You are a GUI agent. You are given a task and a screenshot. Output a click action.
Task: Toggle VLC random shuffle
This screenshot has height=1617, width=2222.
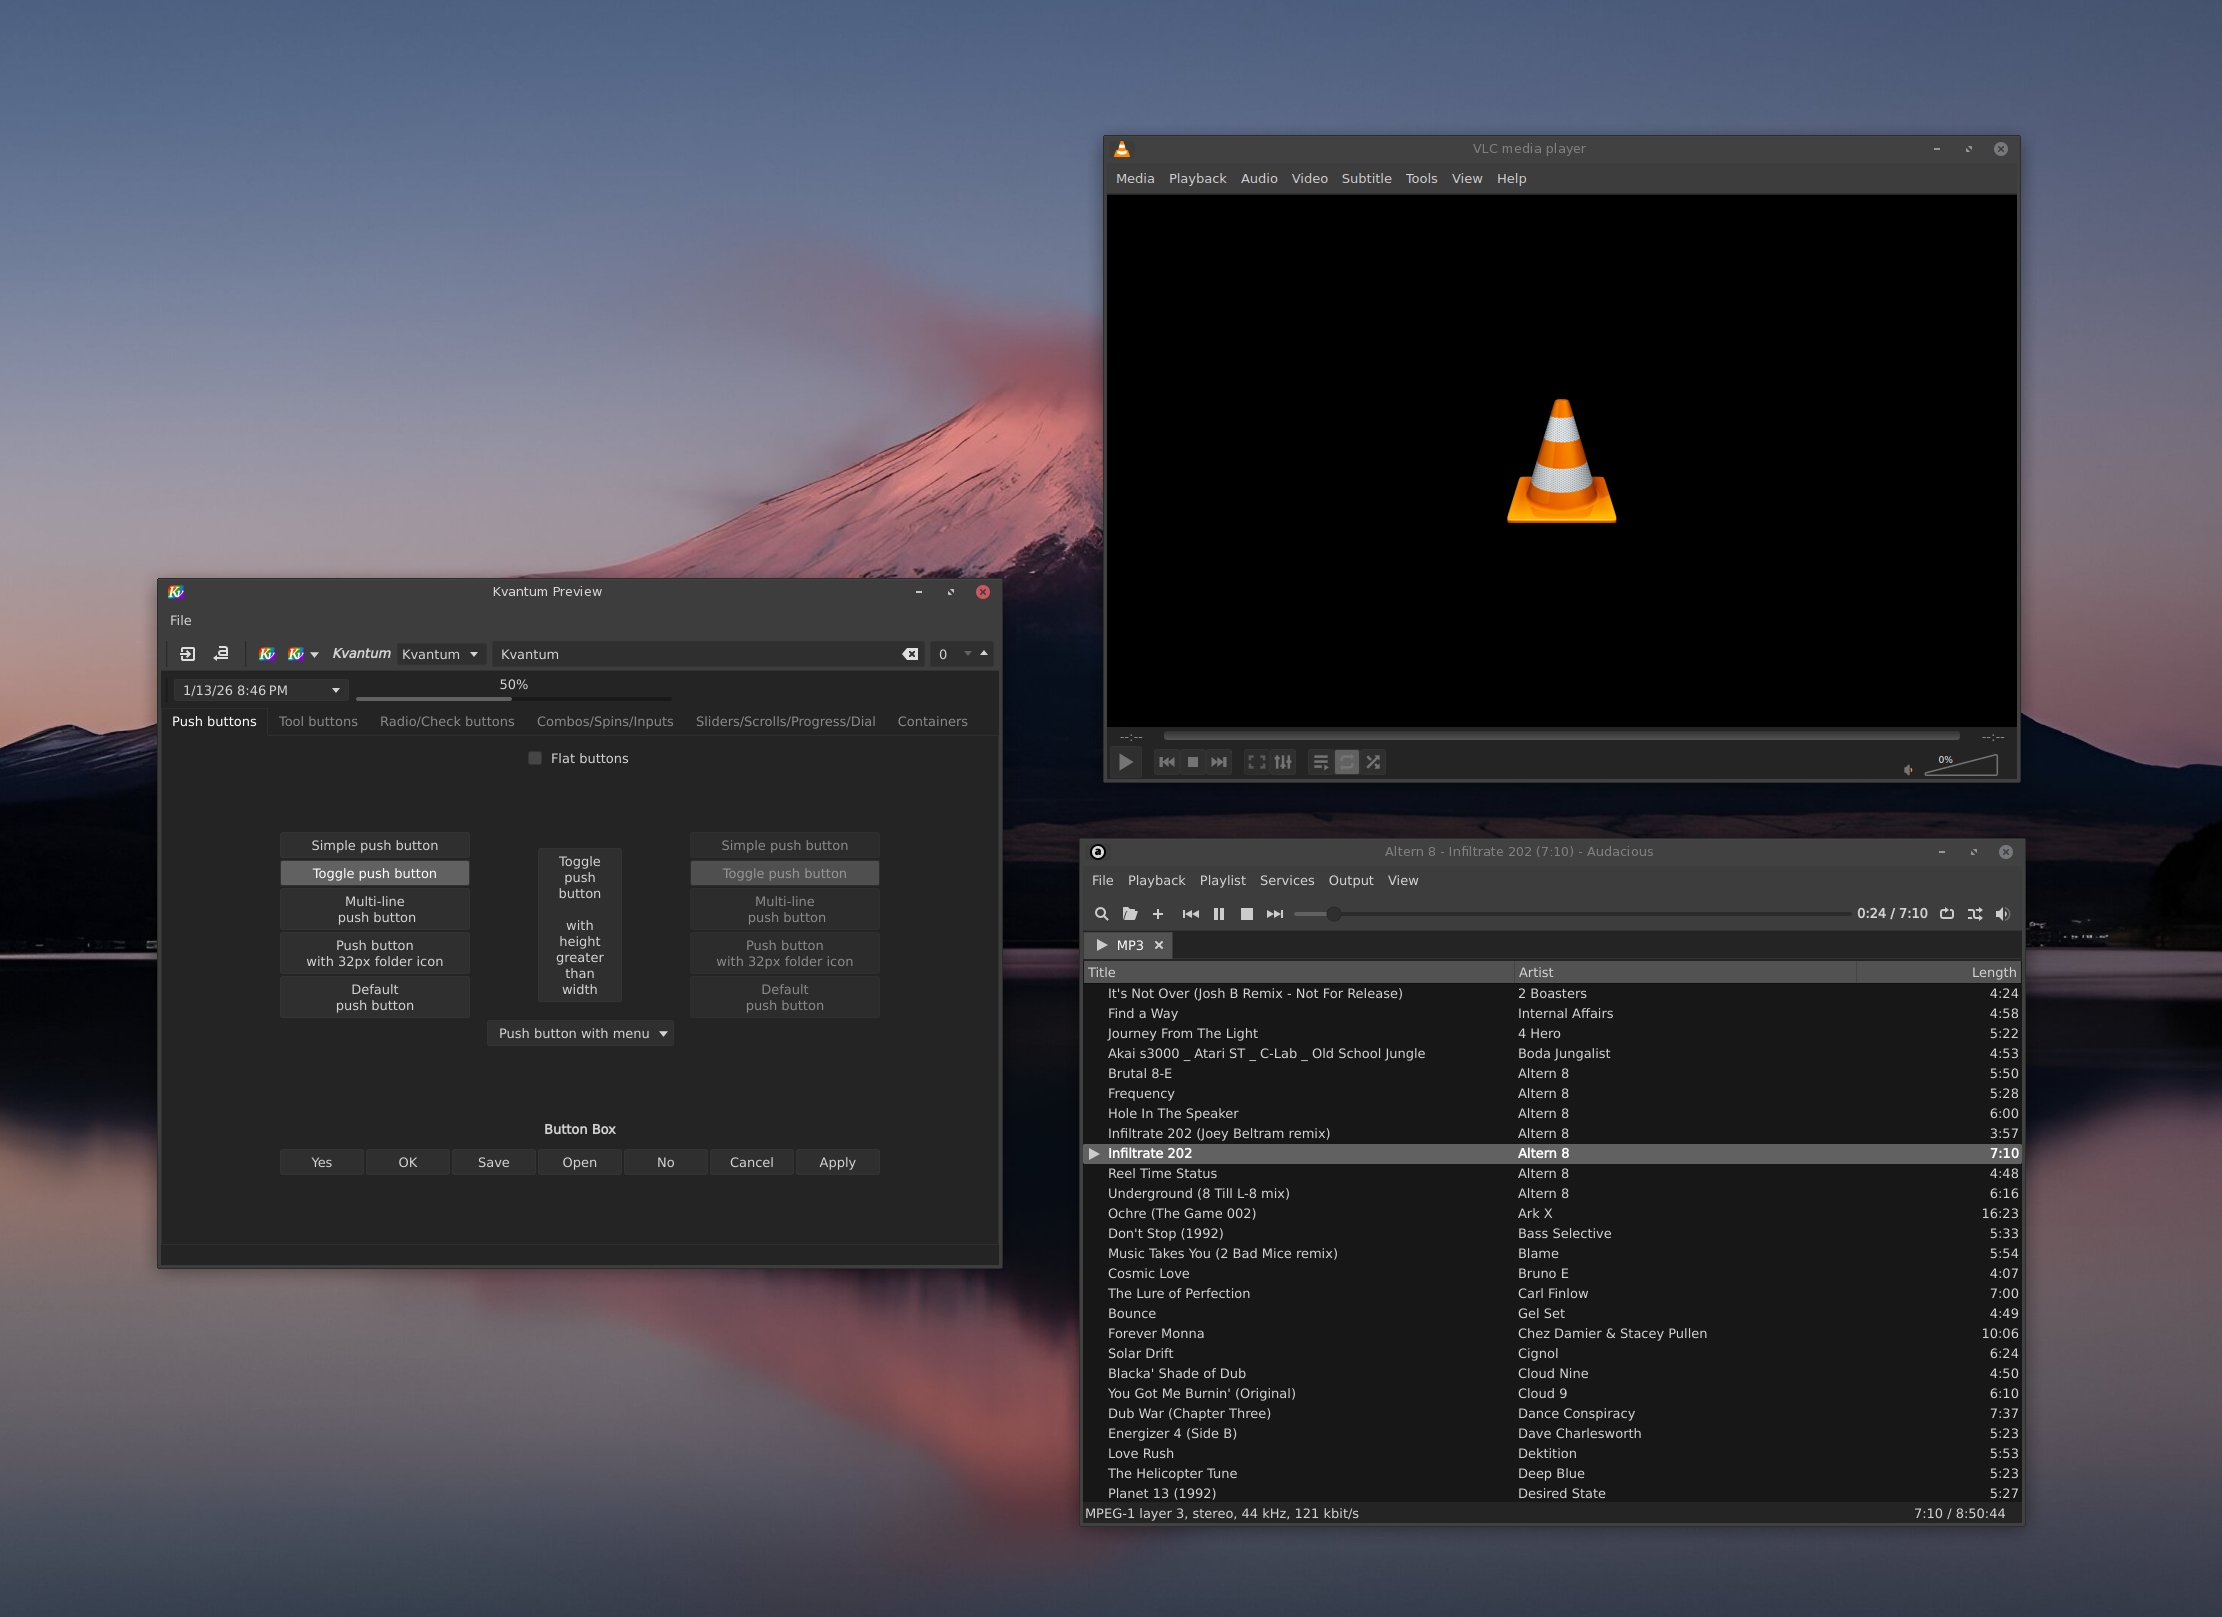tap(1373, 762)
